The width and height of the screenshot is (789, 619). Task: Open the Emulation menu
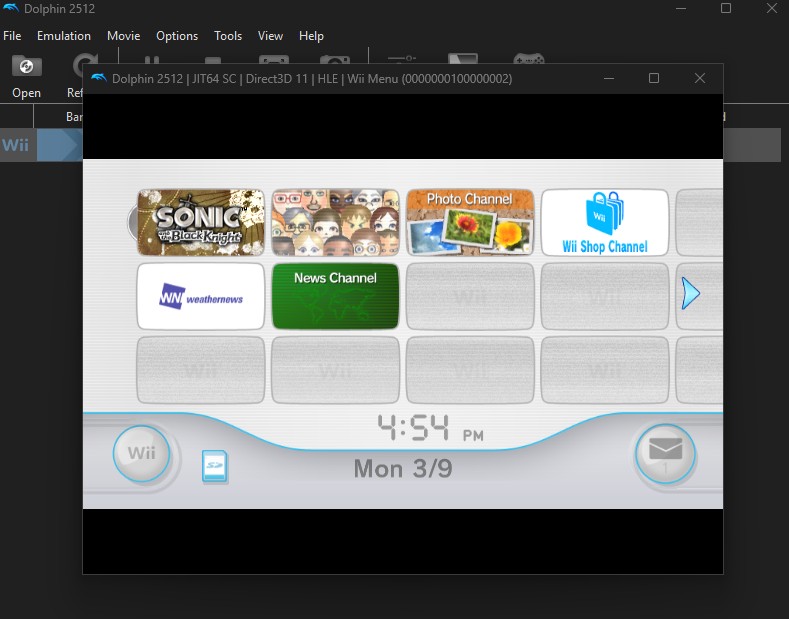coord(64,36)
